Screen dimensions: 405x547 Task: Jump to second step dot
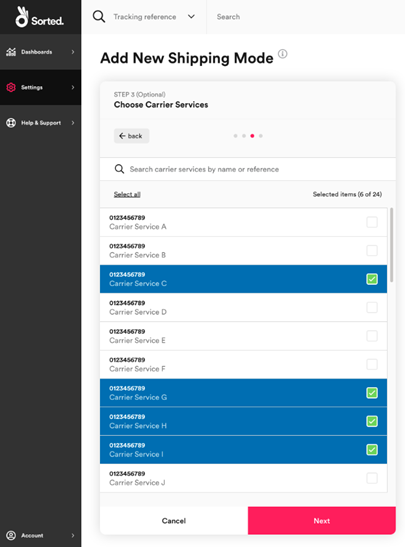tap(244, 136)
